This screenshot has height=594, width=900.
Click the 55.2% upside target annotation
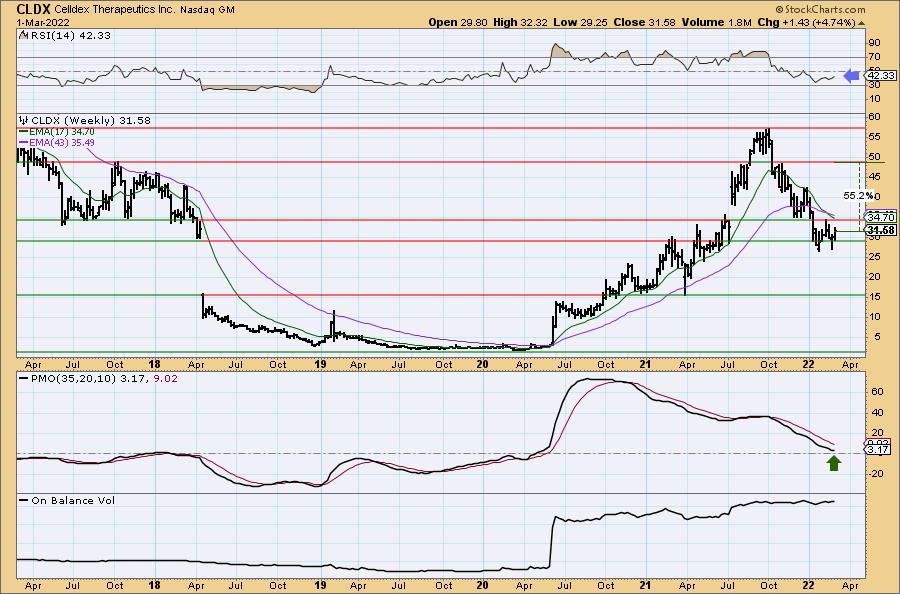[x=858, y=196]
